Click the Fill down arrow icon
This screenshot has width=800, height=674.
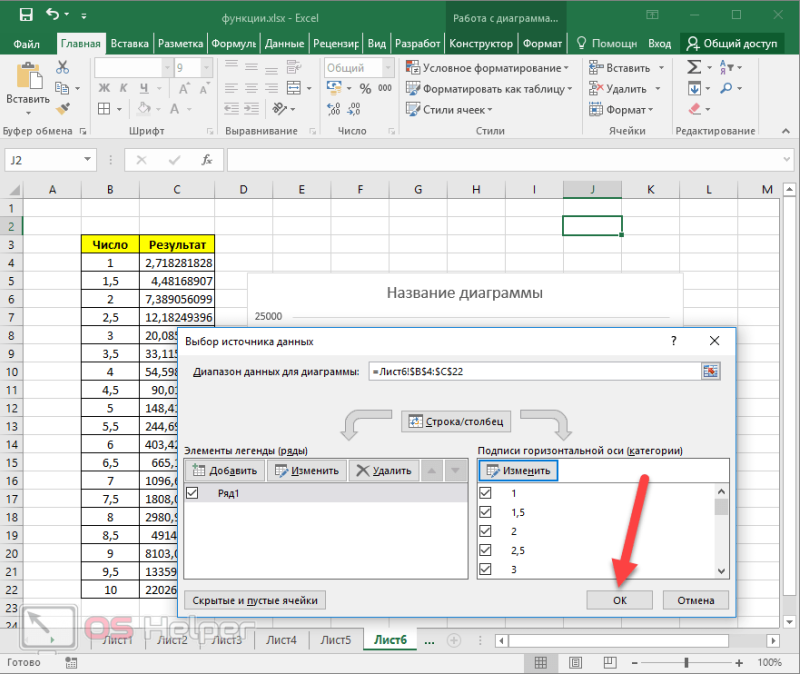pos(694,88)
